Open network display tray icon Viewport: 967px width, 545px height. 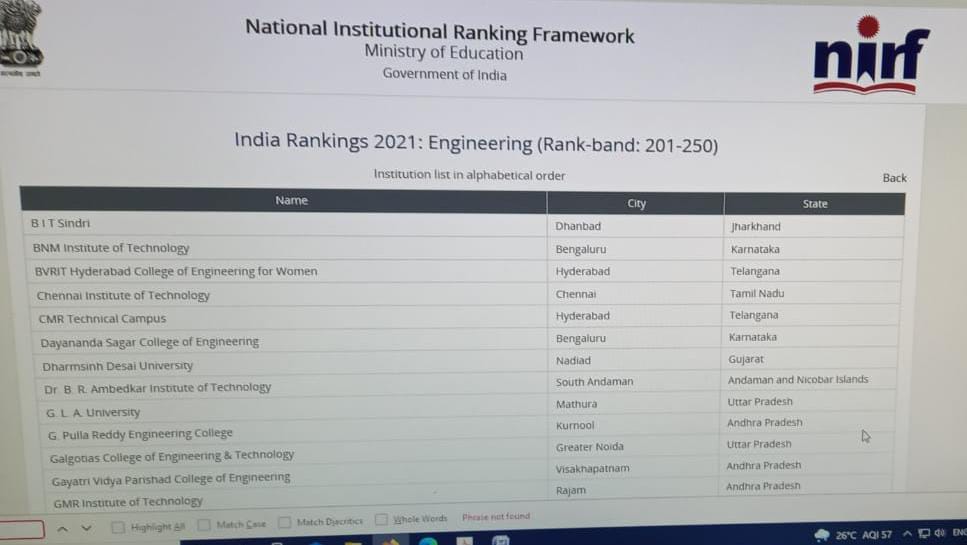pyautogui.click(x=924, y=533)
